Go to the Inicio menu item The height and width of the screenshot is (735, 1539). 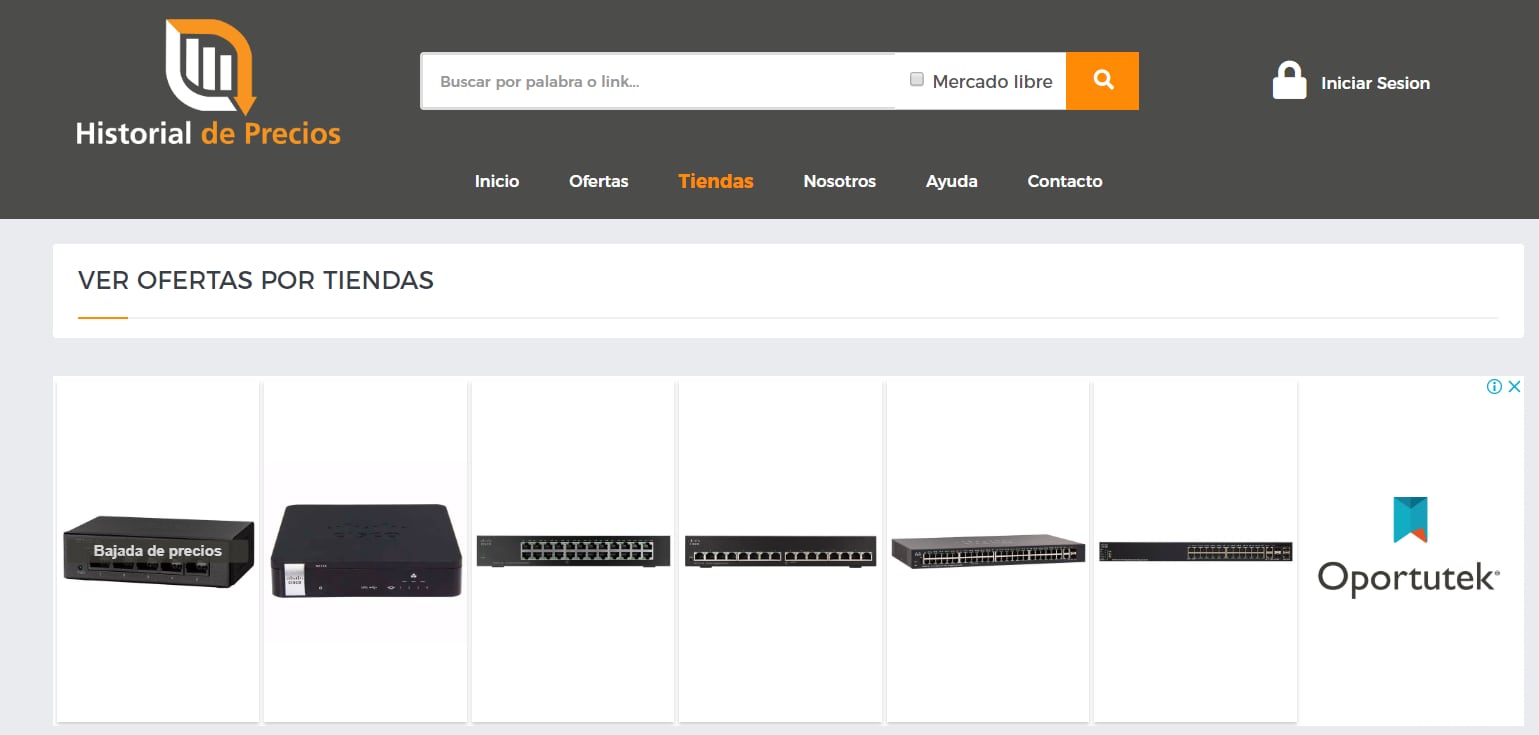[497, 181]
